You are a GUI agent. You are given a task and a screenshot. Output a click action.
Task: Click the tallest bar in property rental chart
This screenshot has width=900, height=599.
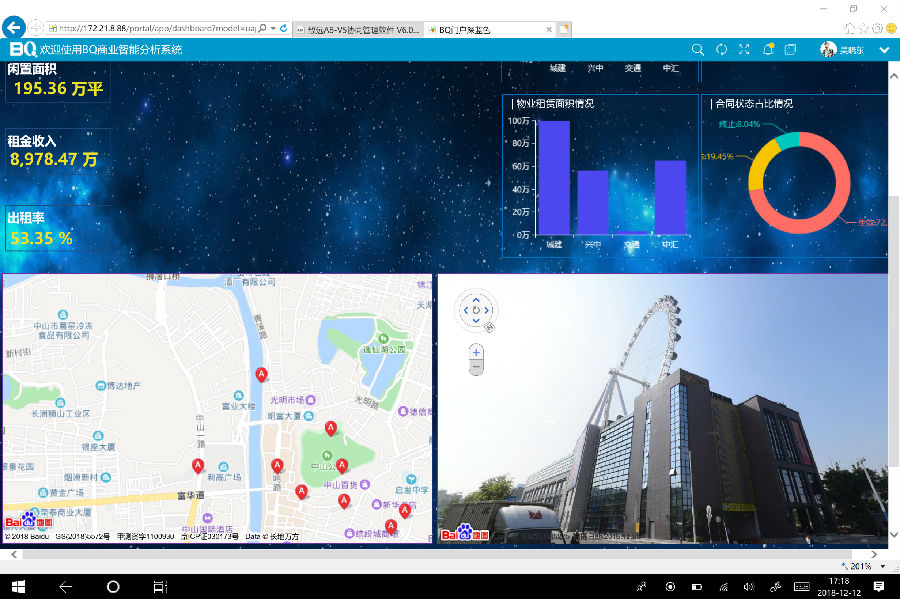[554, 177]
